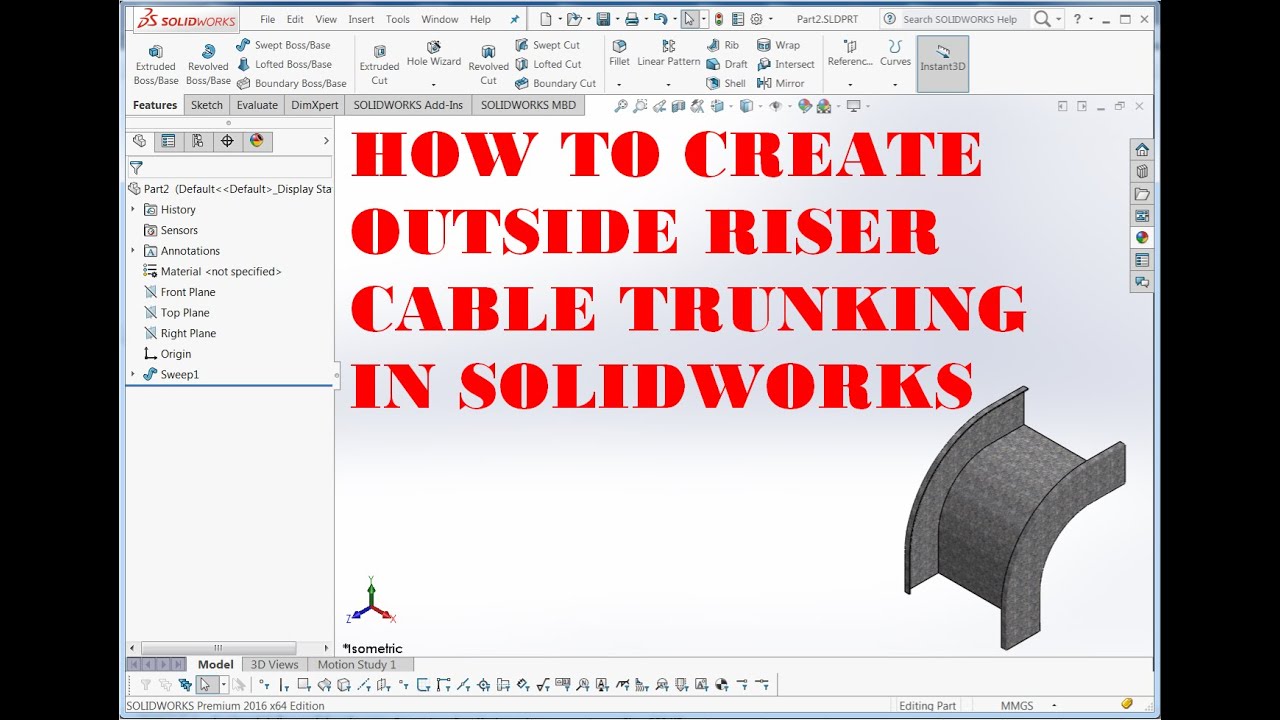Open the Hole Wizard dropdown arrow
The image size is (1280, 720).
coord(434,84)
